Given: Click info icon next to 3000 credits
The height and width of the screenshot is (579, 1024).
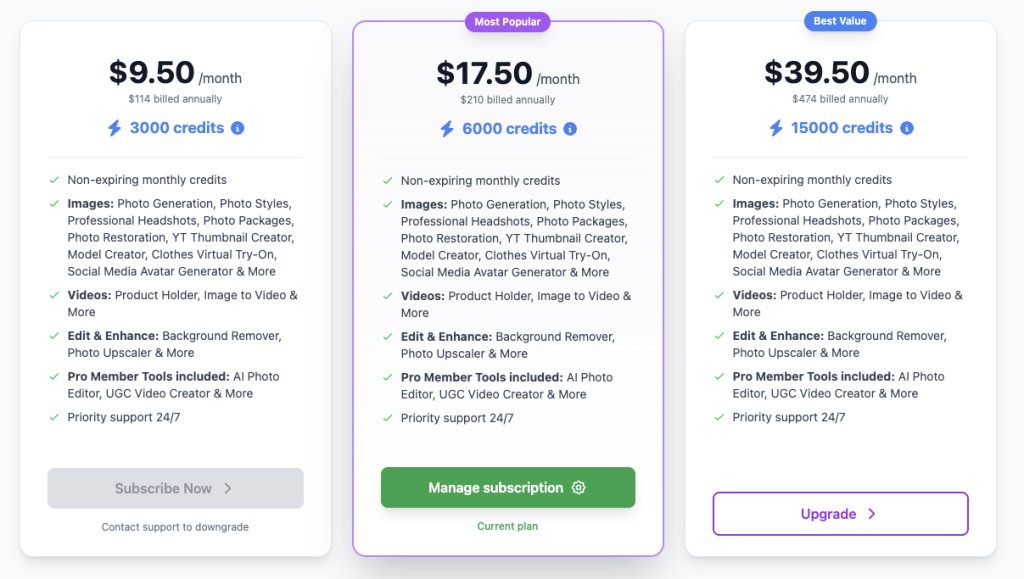Looking at the screenshot, I should [x=238, y=128].
